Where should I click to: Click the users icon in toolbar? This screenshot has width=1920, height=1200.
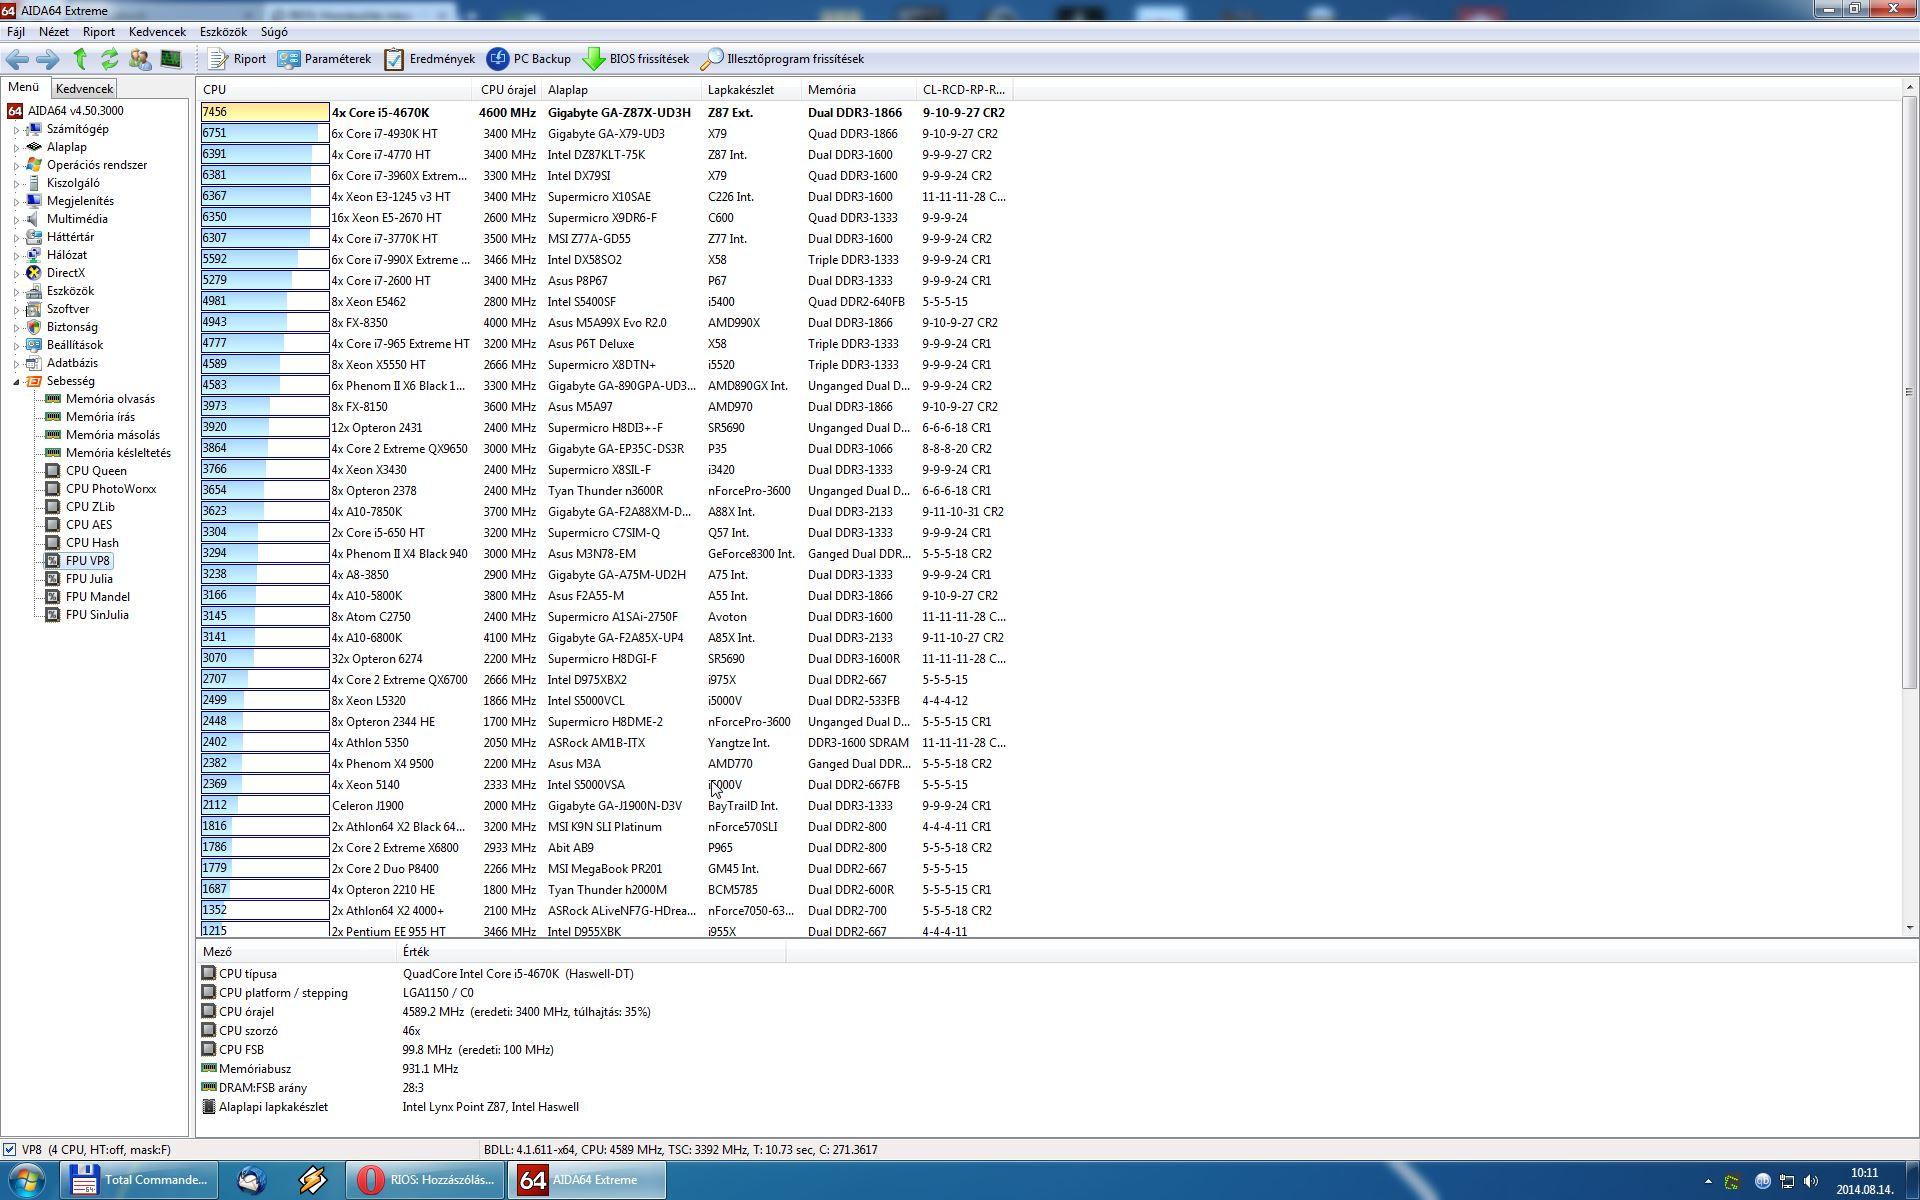click(140, 59)
